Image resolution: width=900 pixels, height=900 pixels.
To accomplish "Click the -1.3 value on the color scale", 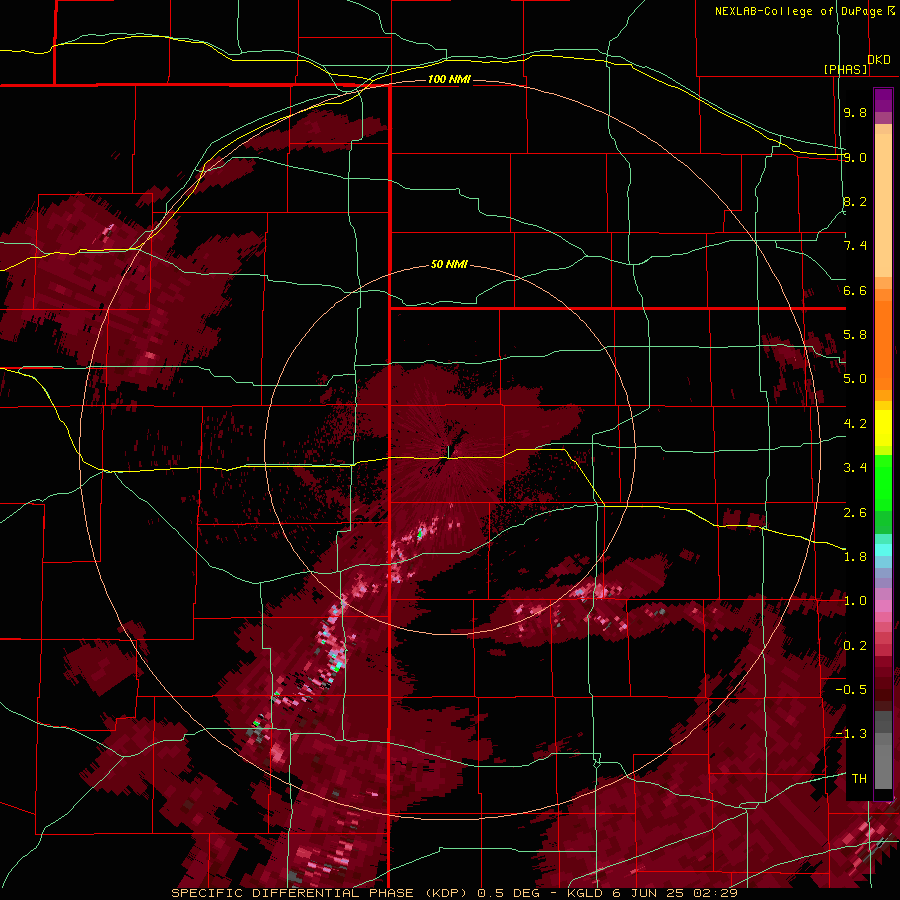I will [851, 734].
